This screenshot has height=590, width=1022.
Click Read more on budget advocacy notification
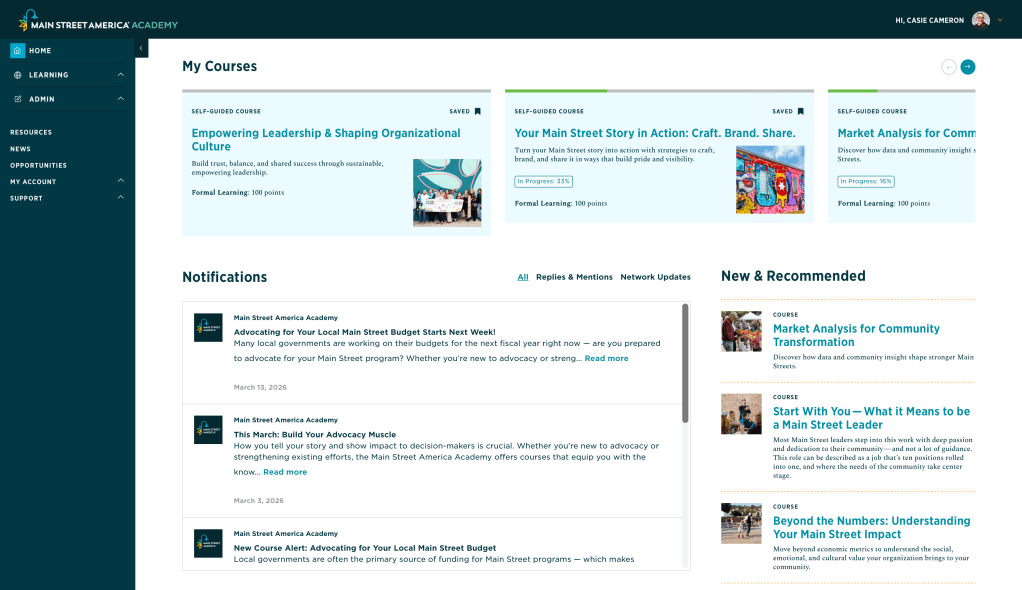coord(606,358)
